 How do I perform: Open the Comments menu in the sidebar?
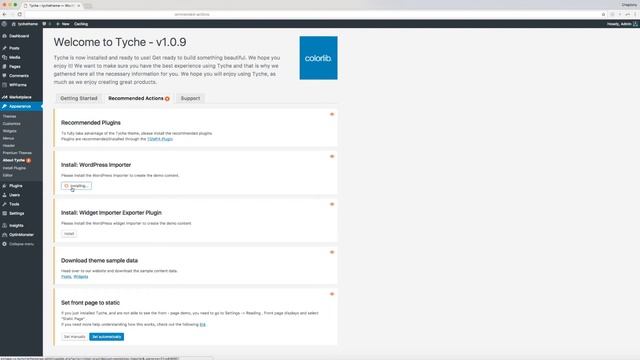pyautogui.click(x=18, y=76)
